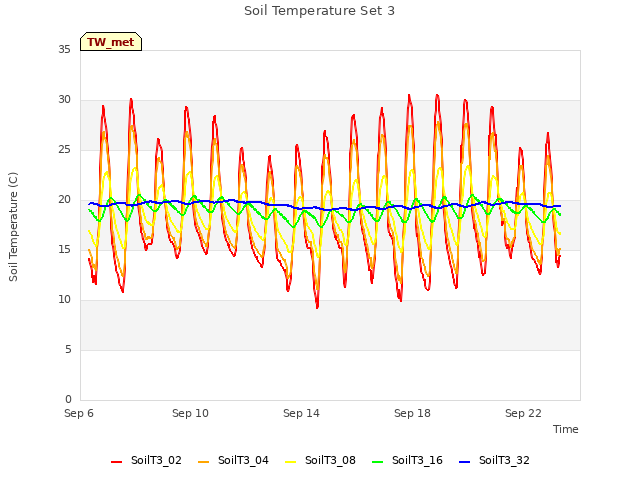640x480 pixels.
Task: Toggle the SoilT3_32 legend entry
Action: coord(494,460)
